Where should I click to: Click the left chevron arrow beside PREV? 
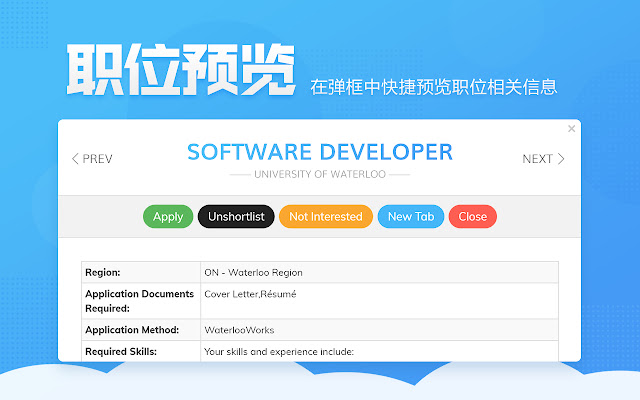[x=75, y=158]
